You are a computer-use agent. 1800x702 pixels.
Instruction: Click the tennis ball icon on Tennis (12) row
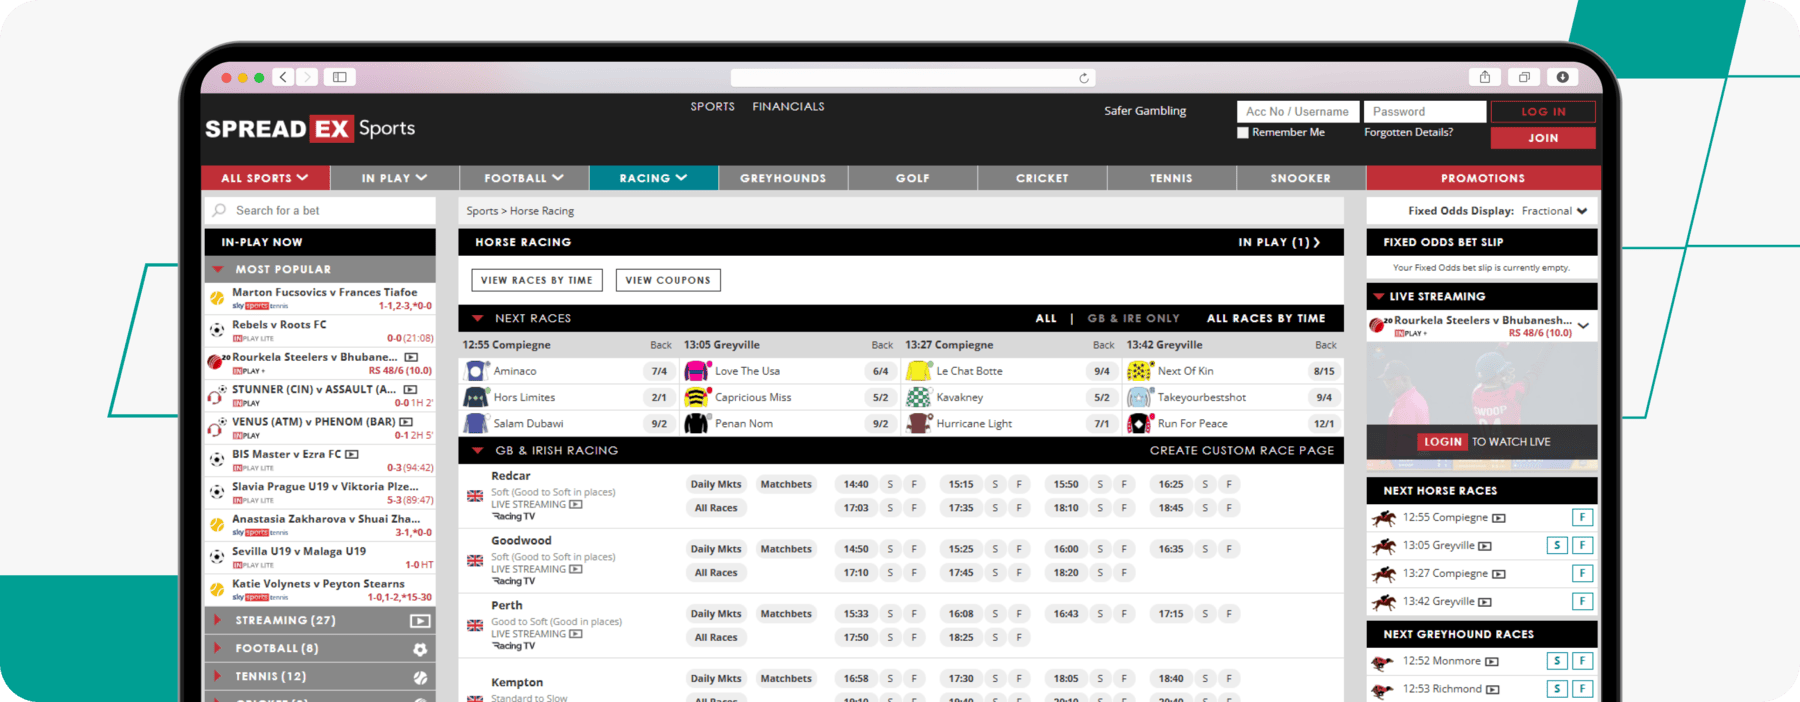point(420,677)
